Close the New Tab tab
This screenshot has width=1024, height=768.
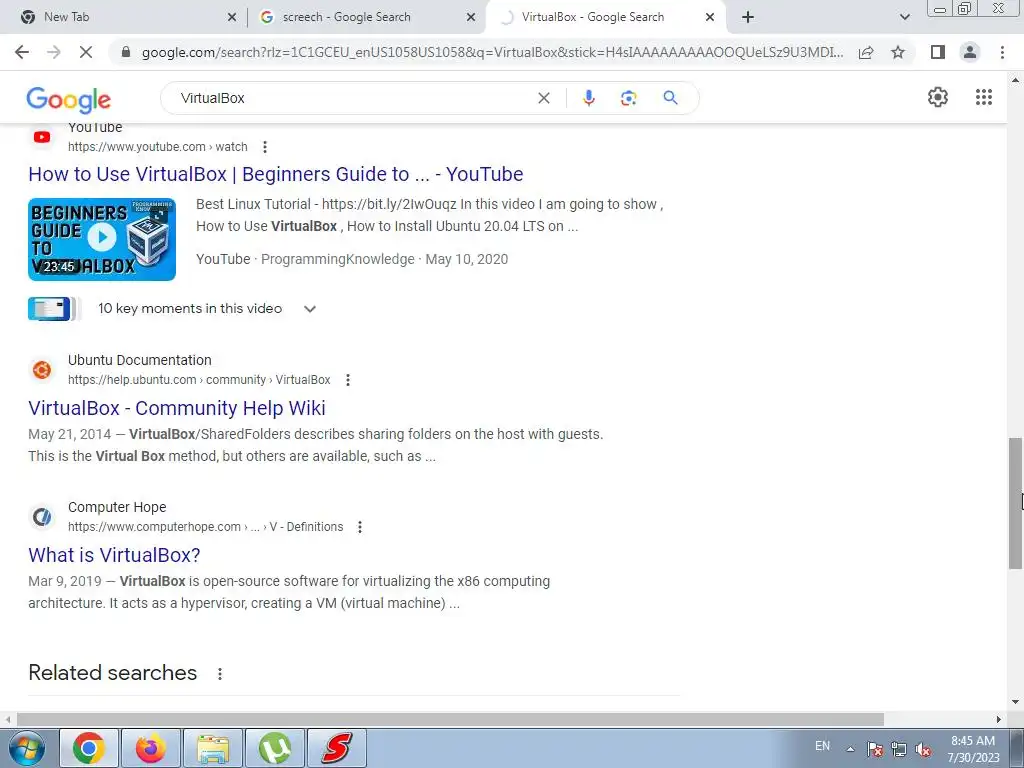pyautogui.click(x=231, y=18)
